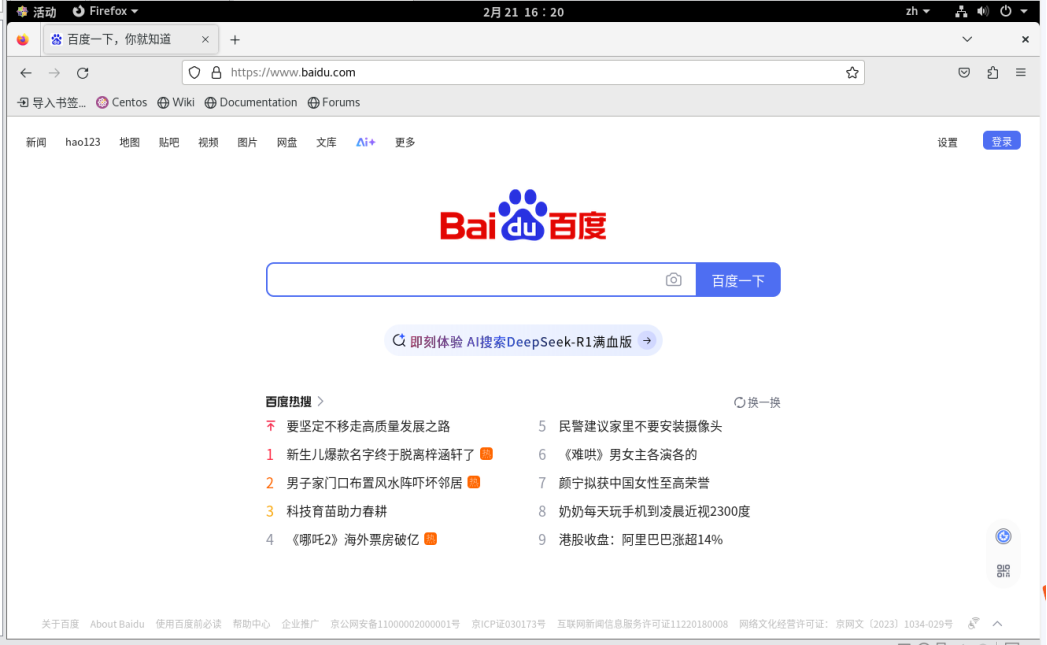Image resolution: width=1047 pixels, height=645 pixels.
Task: Click the arrow icon in the DeepSeek banner
Action: coord(647,341)
